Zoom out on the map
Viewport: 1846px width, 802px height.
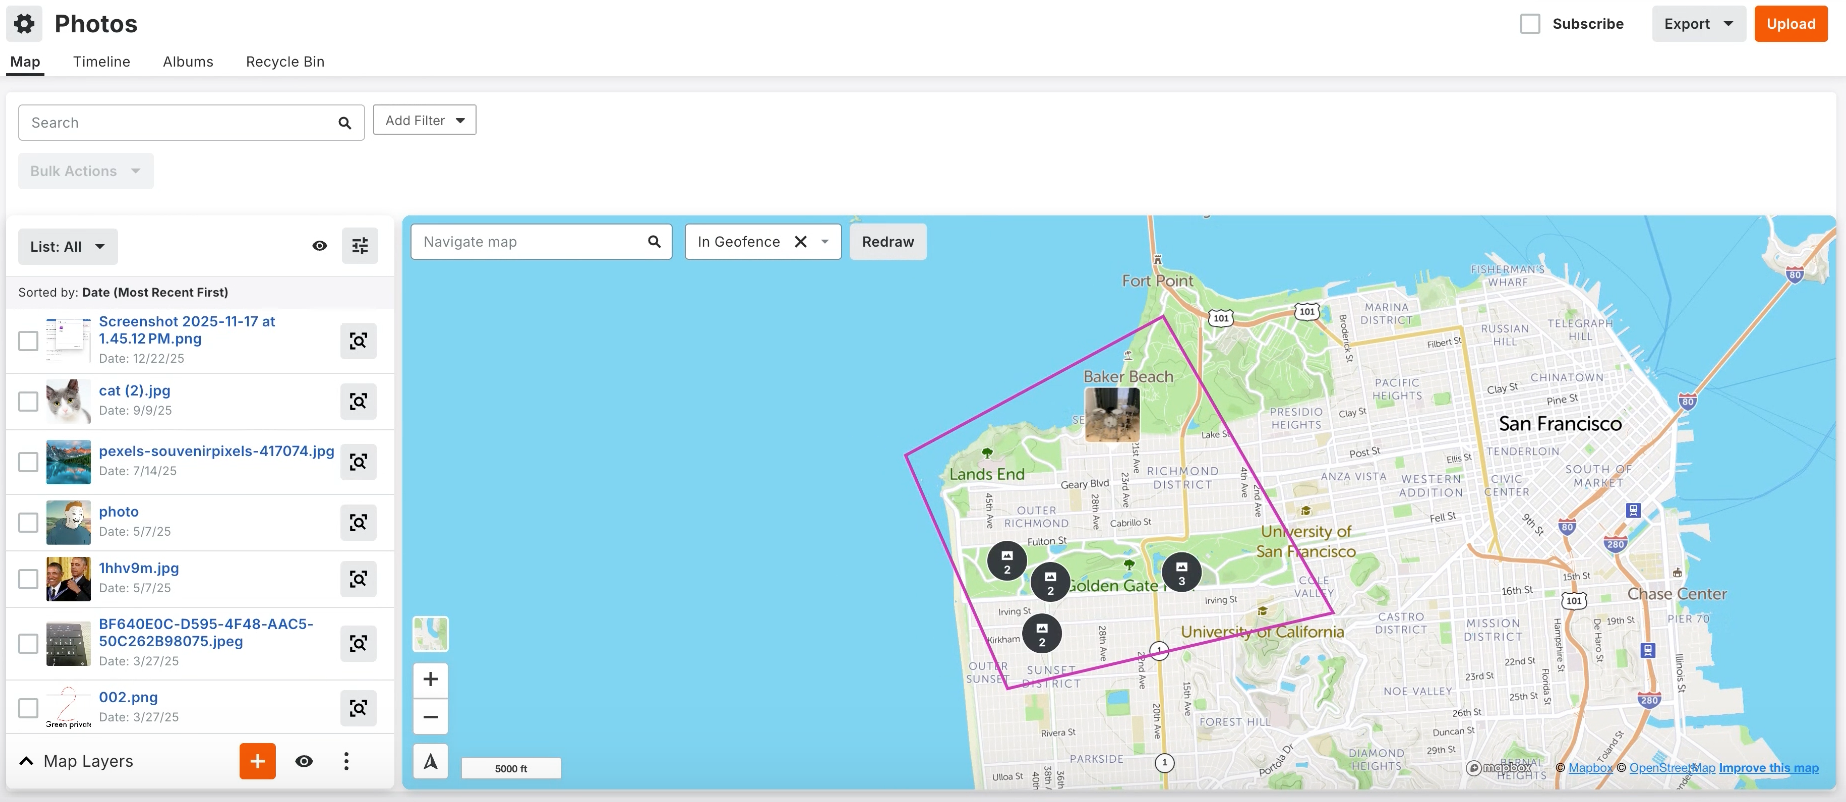tap(431, 717)
